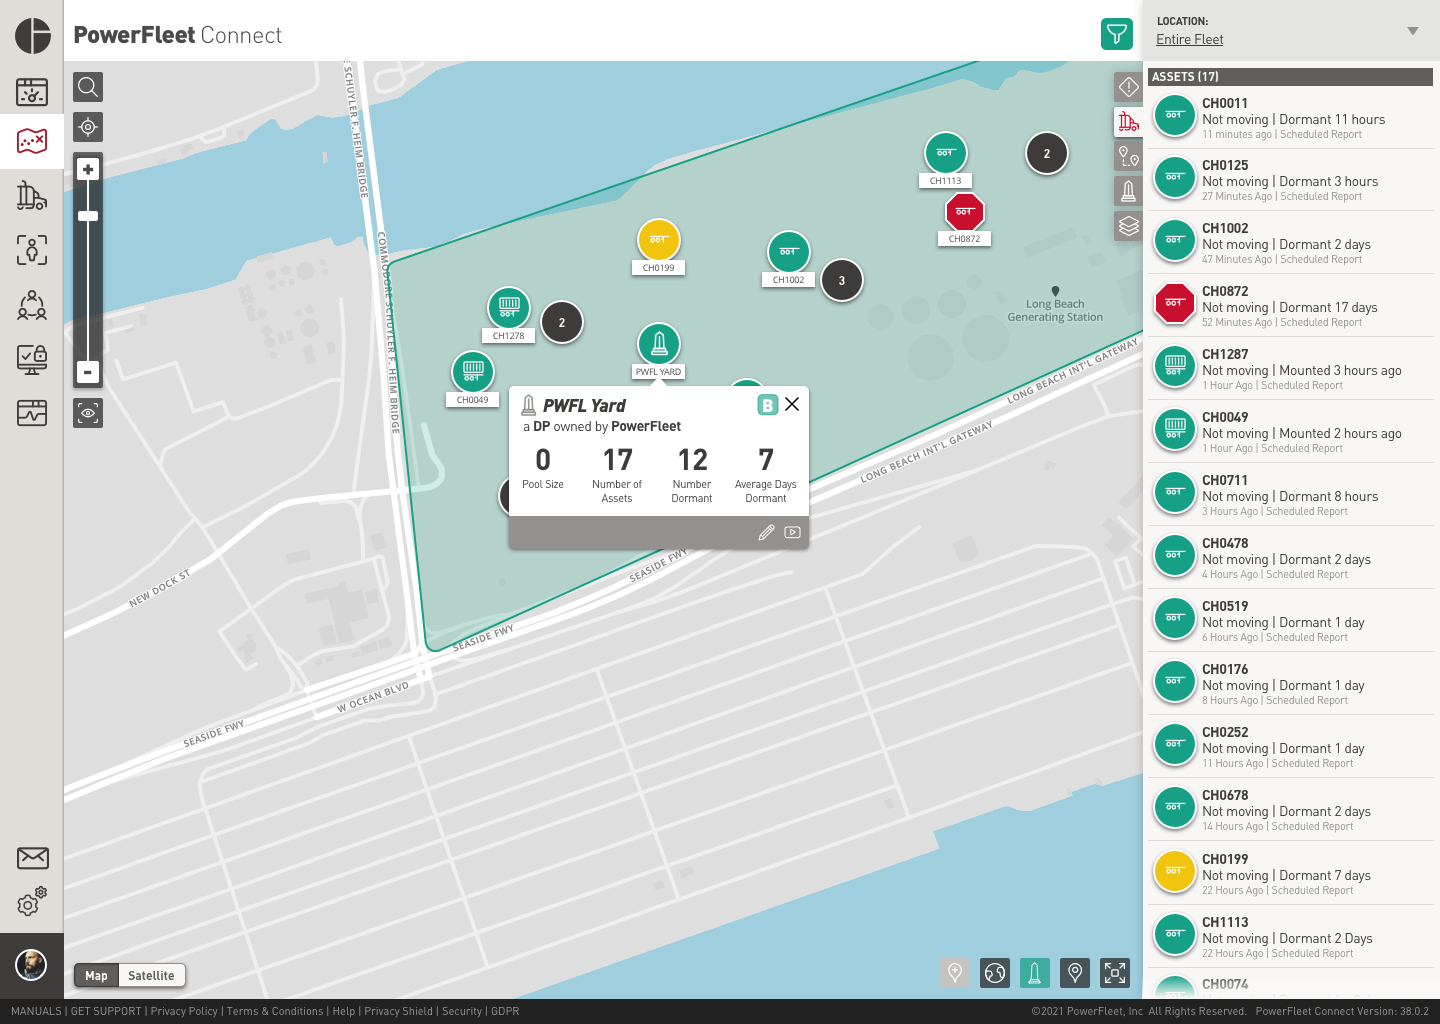
Task: Open the operator scan sidebar icon
Action: (x=32, y=249)
